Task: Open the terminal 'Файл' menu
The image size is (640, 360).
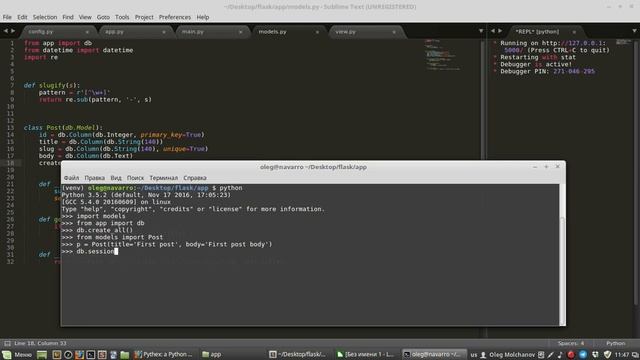Action: pos(71,178)
